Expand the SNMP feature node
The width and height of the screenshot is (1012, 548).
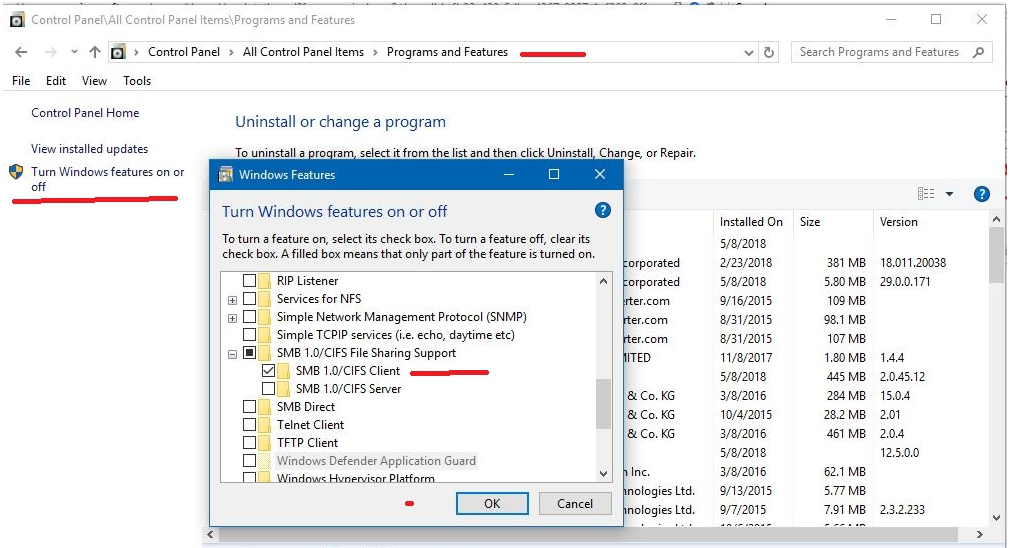pos(232,318)
